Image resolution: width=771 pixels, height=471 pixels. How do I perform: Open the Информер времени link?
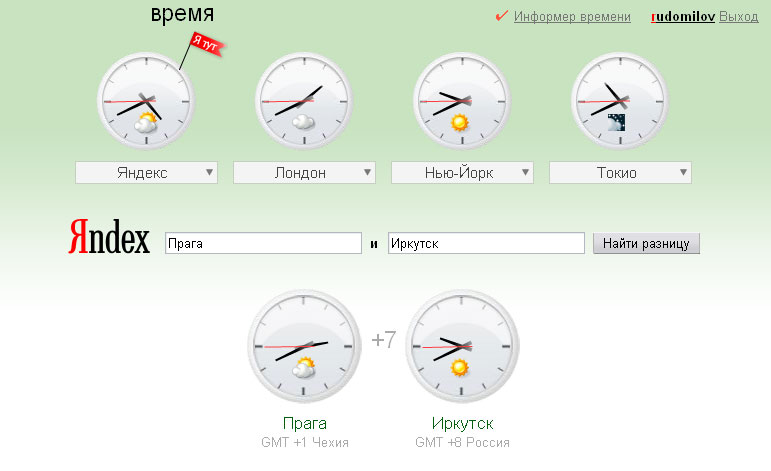[572, 17]
